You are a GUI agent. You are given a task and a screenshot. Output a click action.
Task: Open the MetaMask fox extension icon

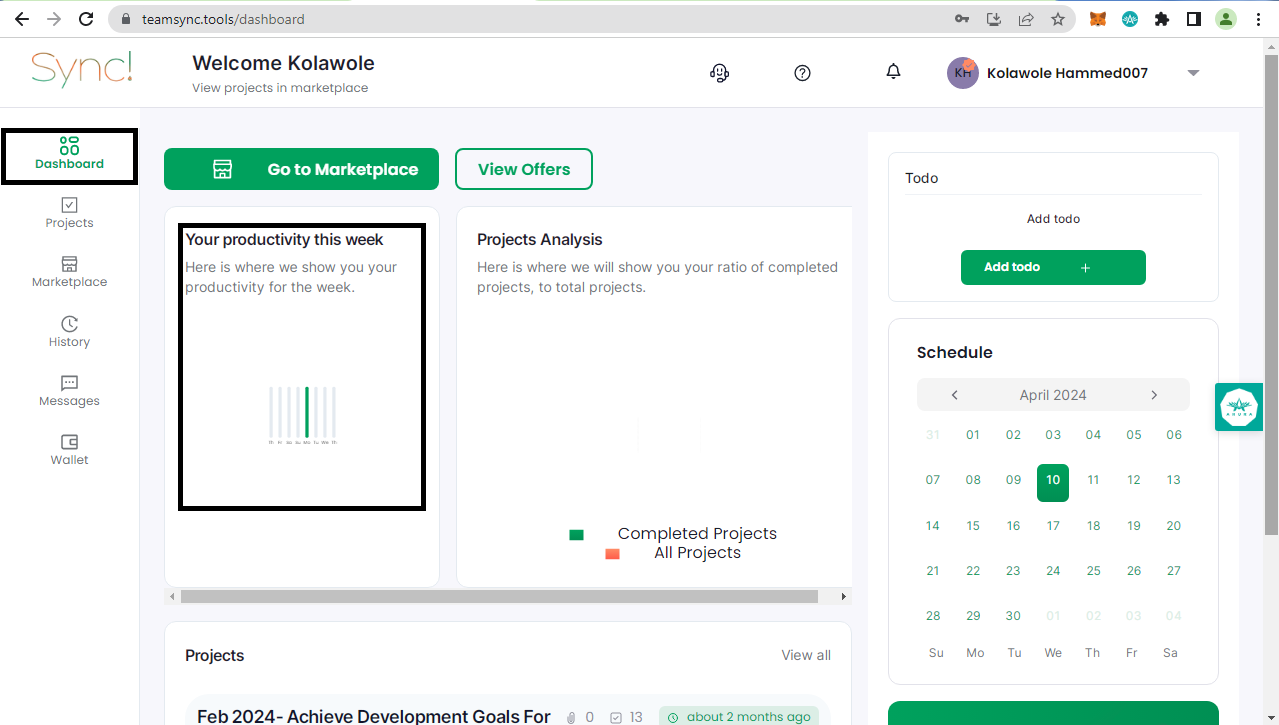pos(1097,19)
